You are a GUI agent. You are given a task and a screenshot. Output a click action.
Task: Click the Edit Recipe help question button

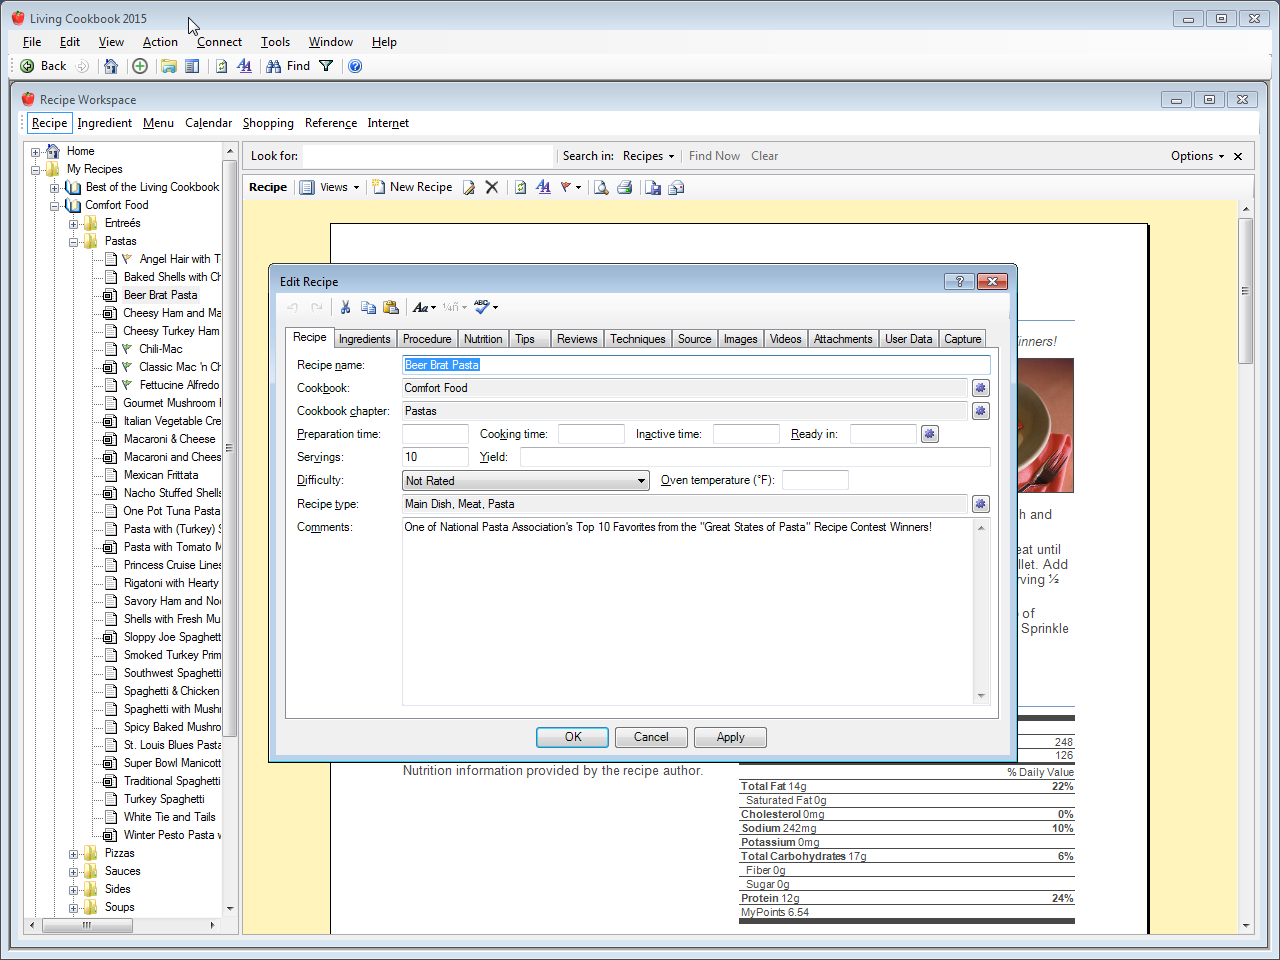[x=959, y=281]
